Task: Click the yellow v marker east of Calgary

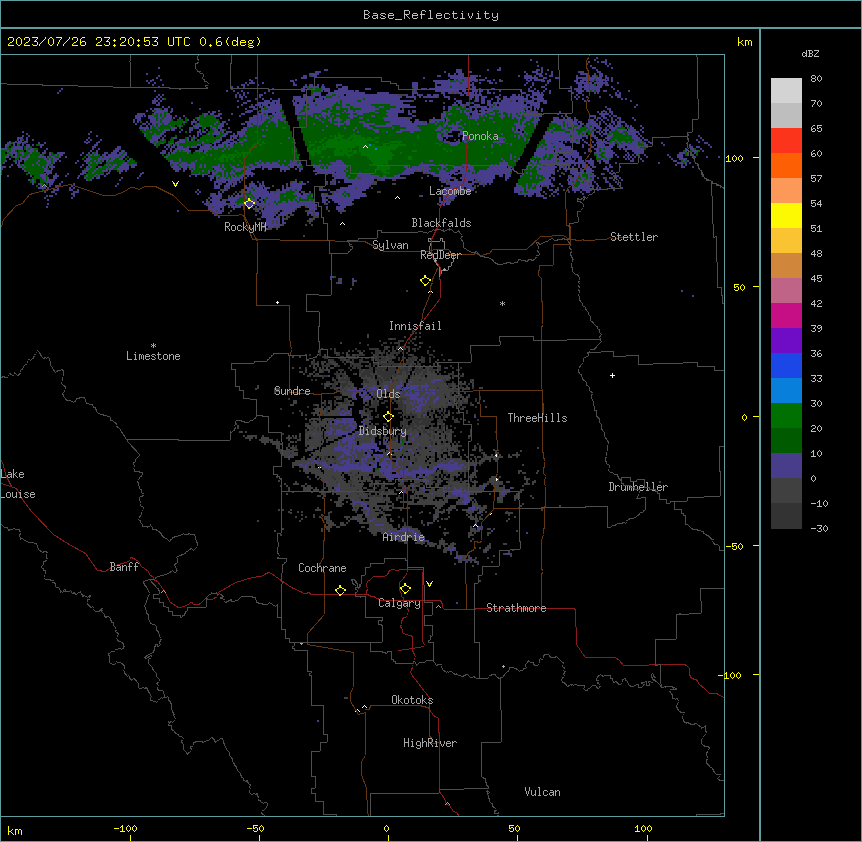Action: [429, 584]
